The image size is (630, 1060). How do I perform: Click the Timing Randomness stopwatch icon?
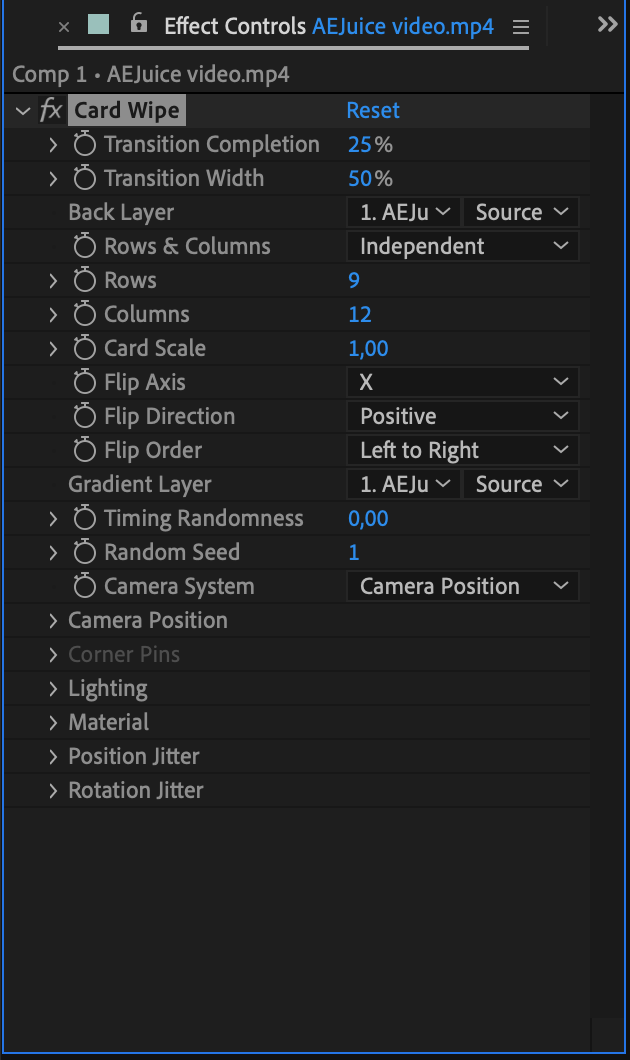(x=85, y=519)
